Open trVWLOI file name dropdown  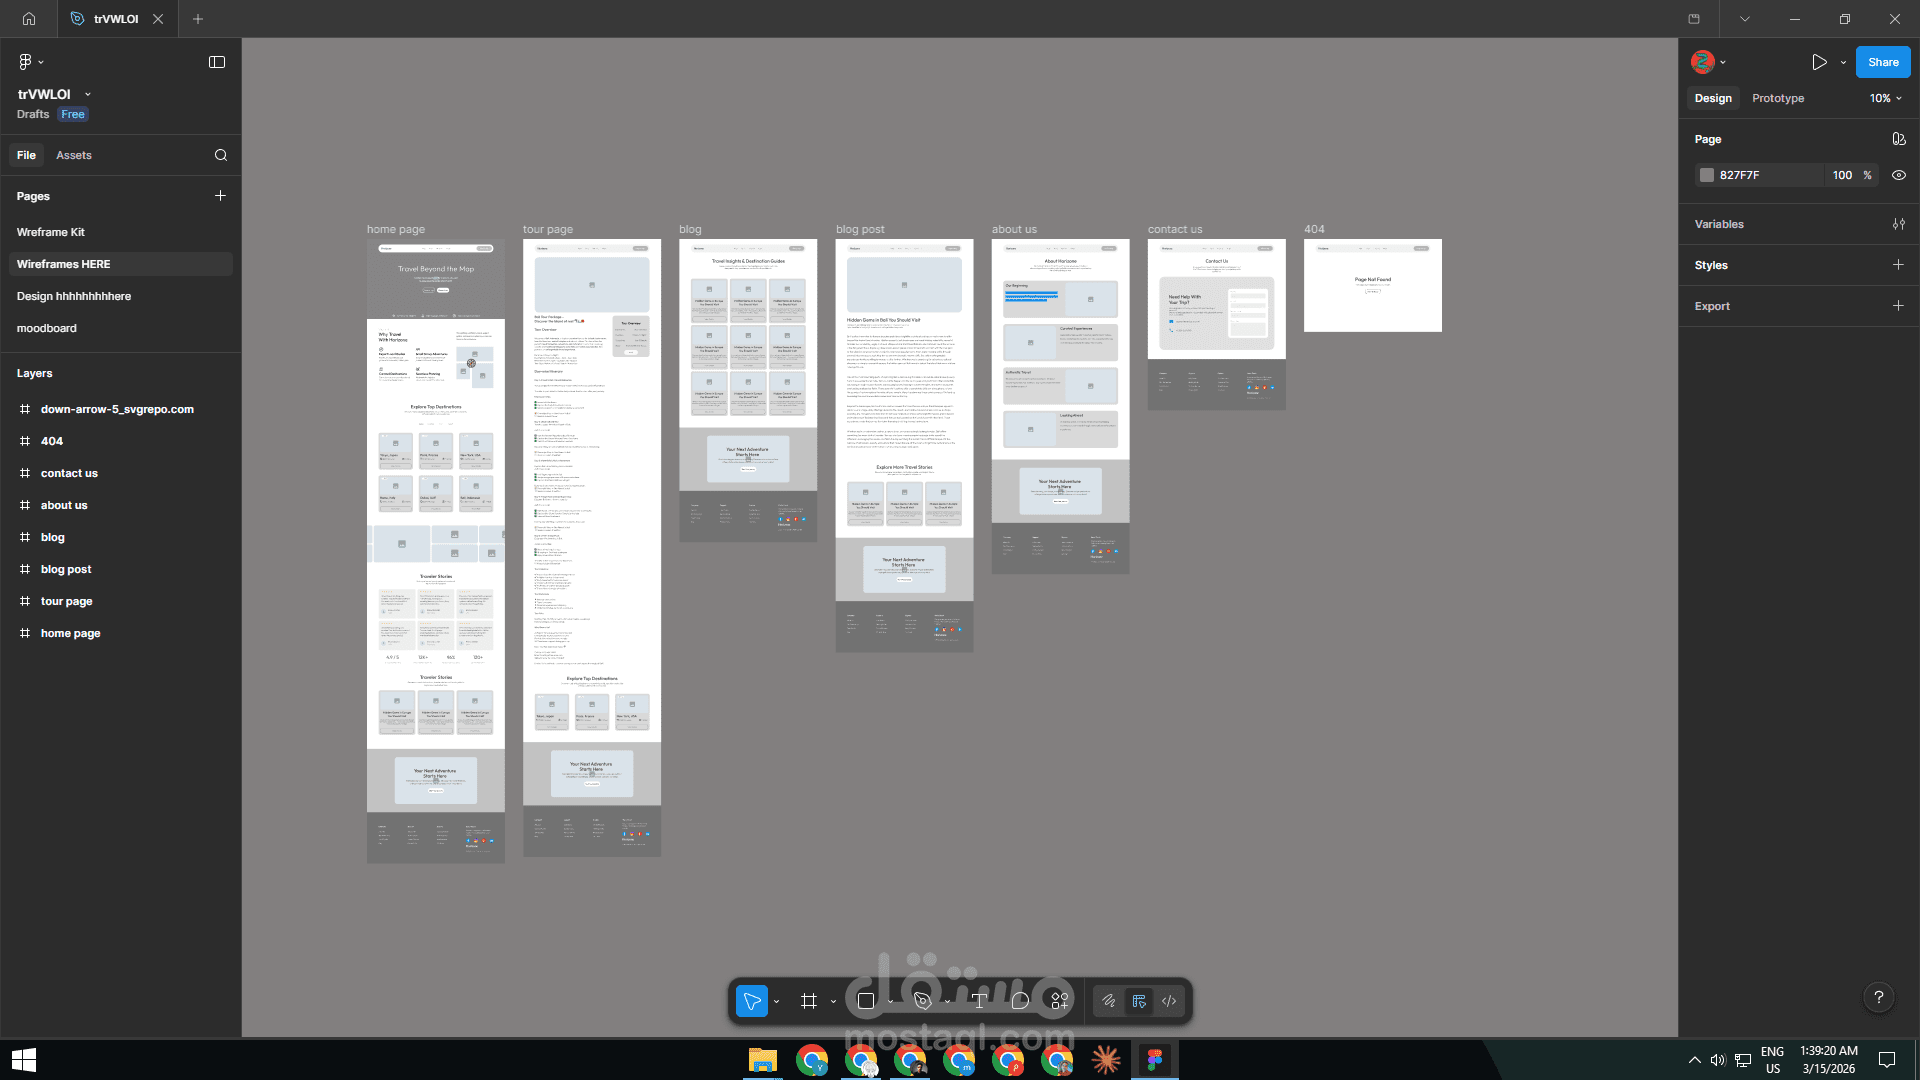88,94
